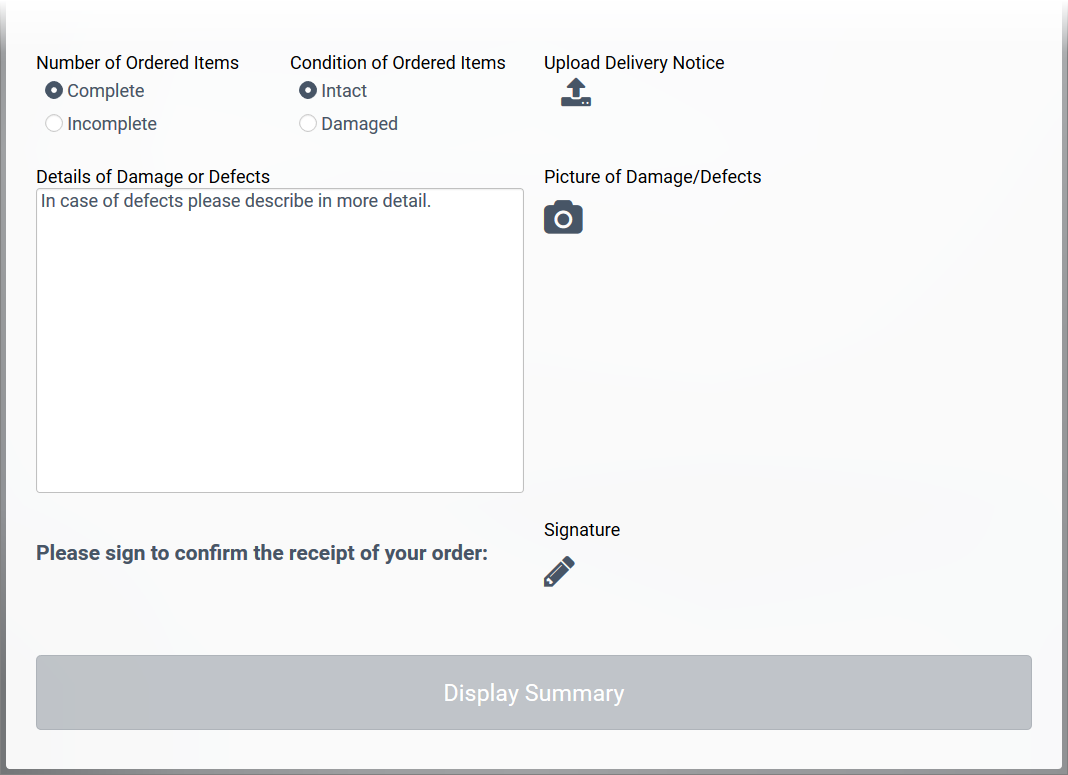
Task: Mark the order condition as Damaged
Action: 308,123
